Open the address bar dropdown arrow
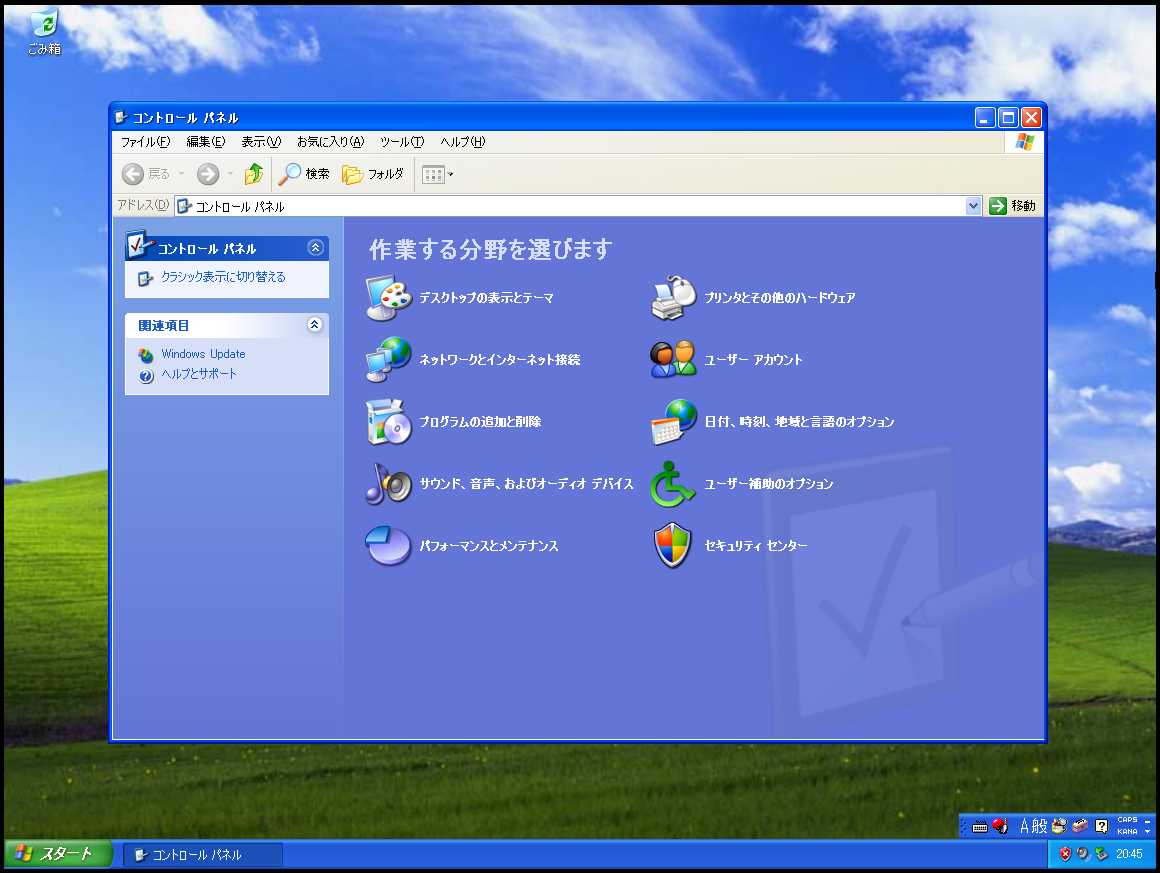 [974, 206]
